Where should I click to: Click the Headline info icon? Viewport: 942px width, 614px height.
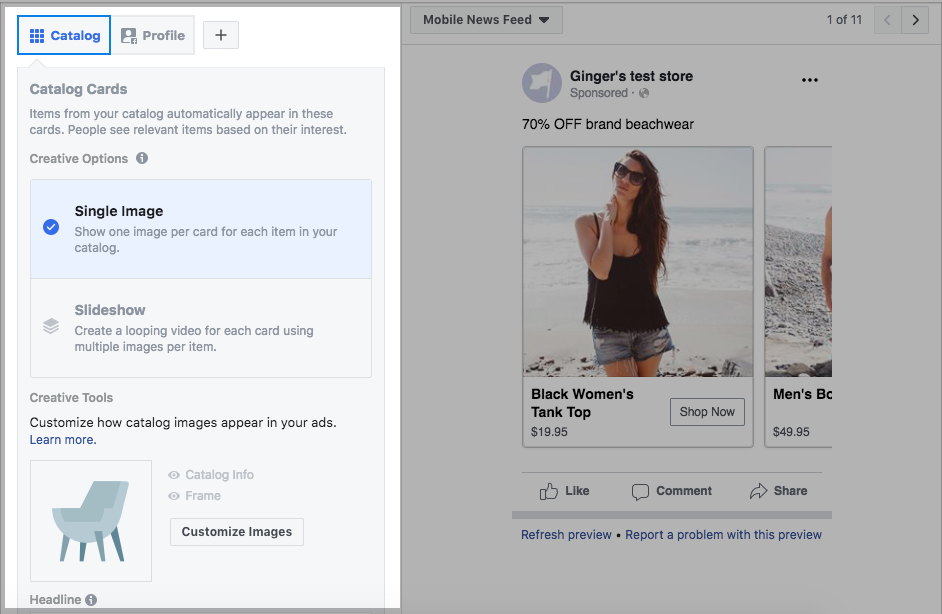pos(91,600)
